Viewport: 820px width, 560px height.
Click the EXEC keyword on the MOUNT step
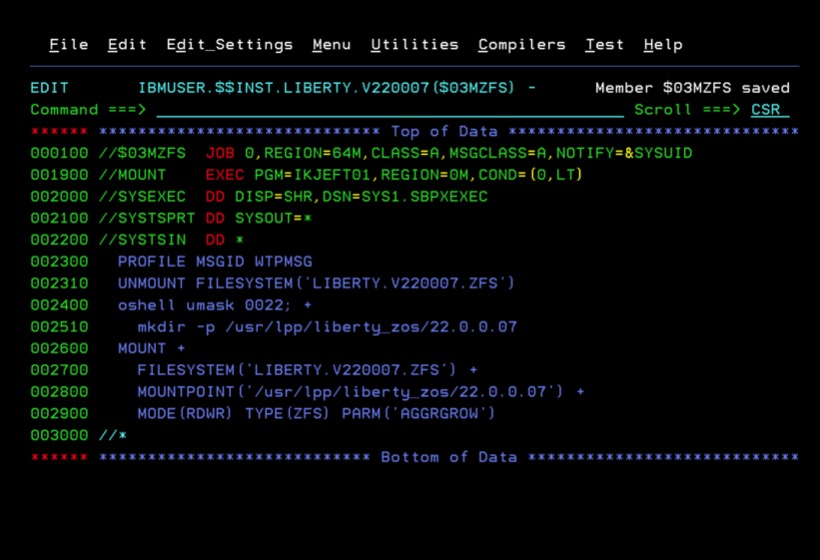225,175
